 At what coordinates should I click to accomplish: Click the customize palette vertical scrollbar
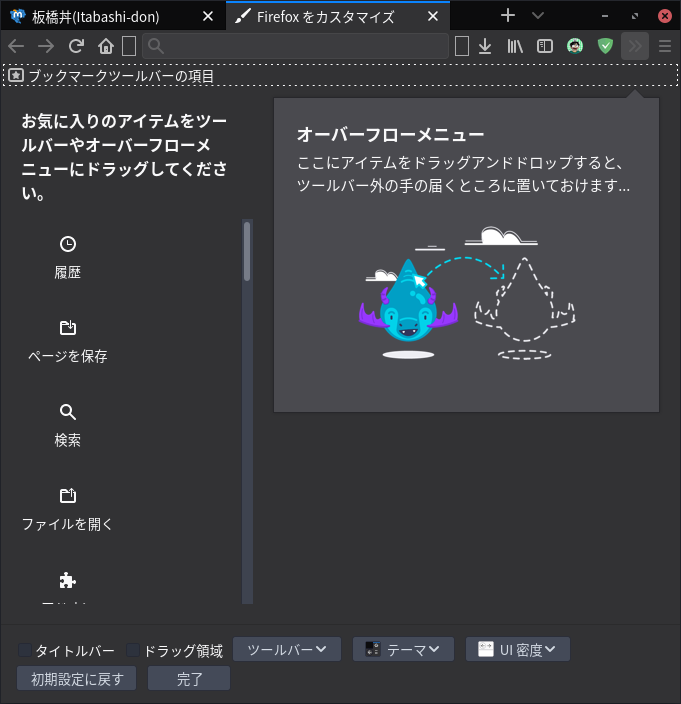(247, 252)
